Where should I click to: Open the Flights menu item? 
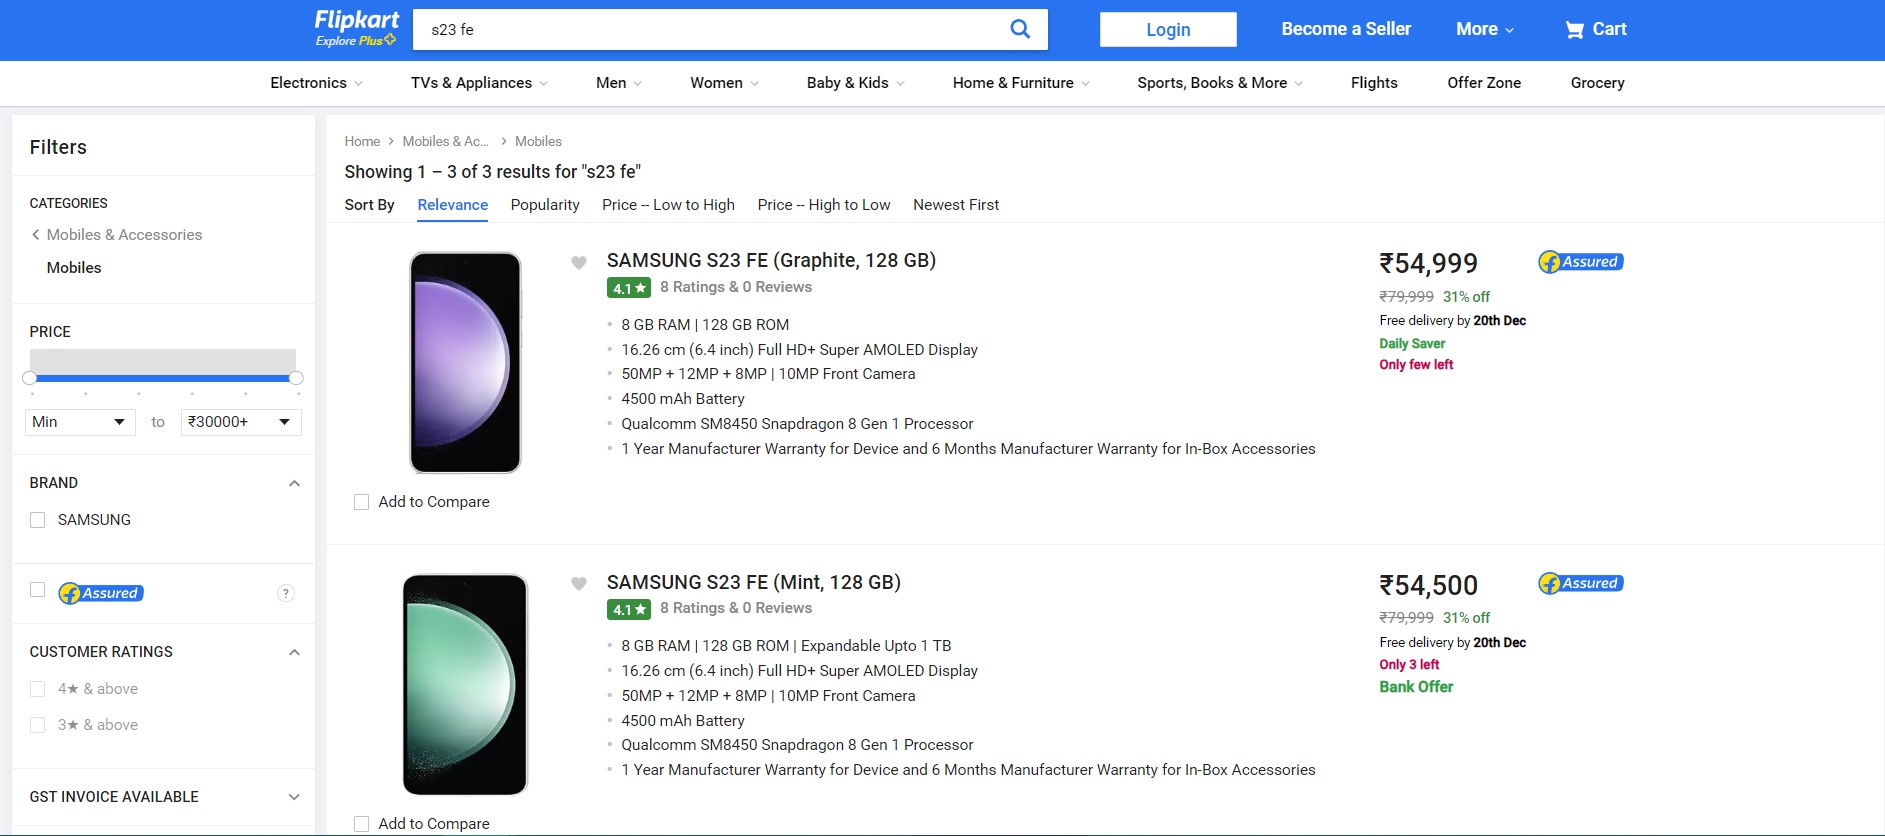(1374, 83)
